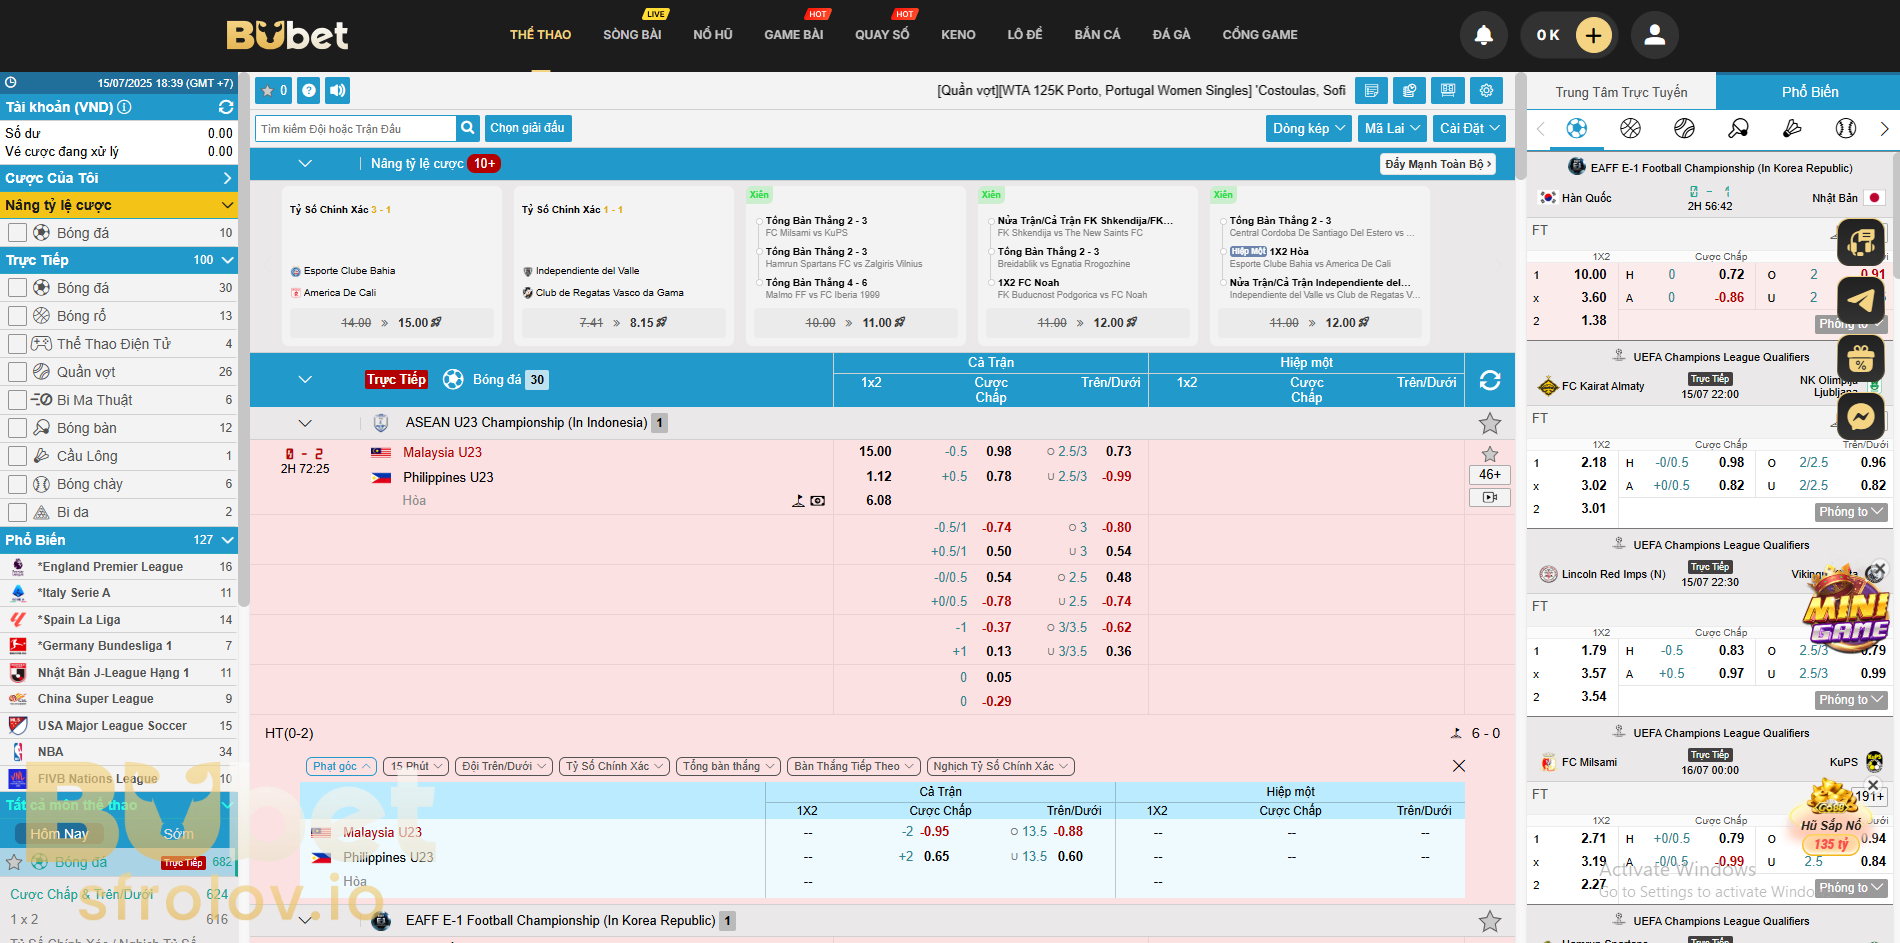Open the notification bell
The height and width of the screenshot is (943, 1900).
click(x=1483, y=35)
